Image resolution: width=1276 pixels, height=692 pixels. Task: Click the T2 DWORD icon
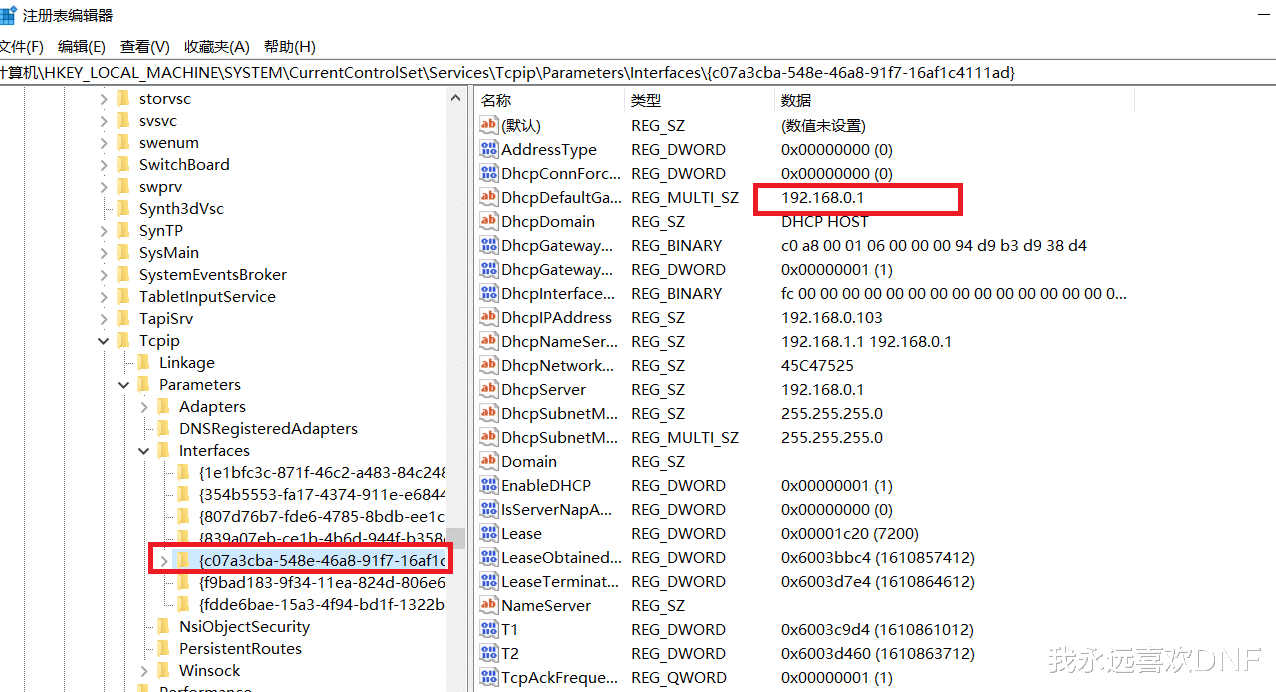point(488,653)
